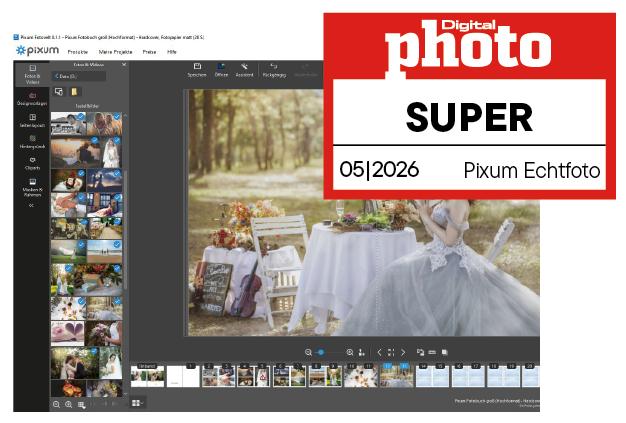Select page spread 4-5 thumbnail
The width and height of the screenshot is (626, 423).
pyautogui.click(x=254, y=376)
